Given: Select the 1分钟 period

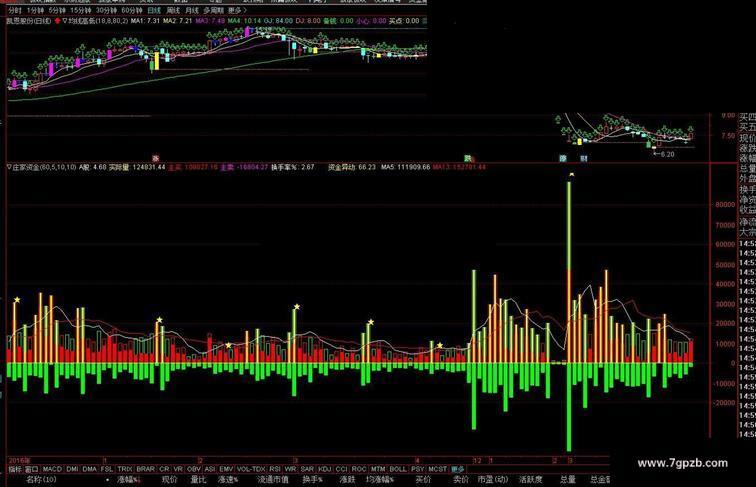Looking at the screenshot, I should pyautogui.click(x=35, y=10).
